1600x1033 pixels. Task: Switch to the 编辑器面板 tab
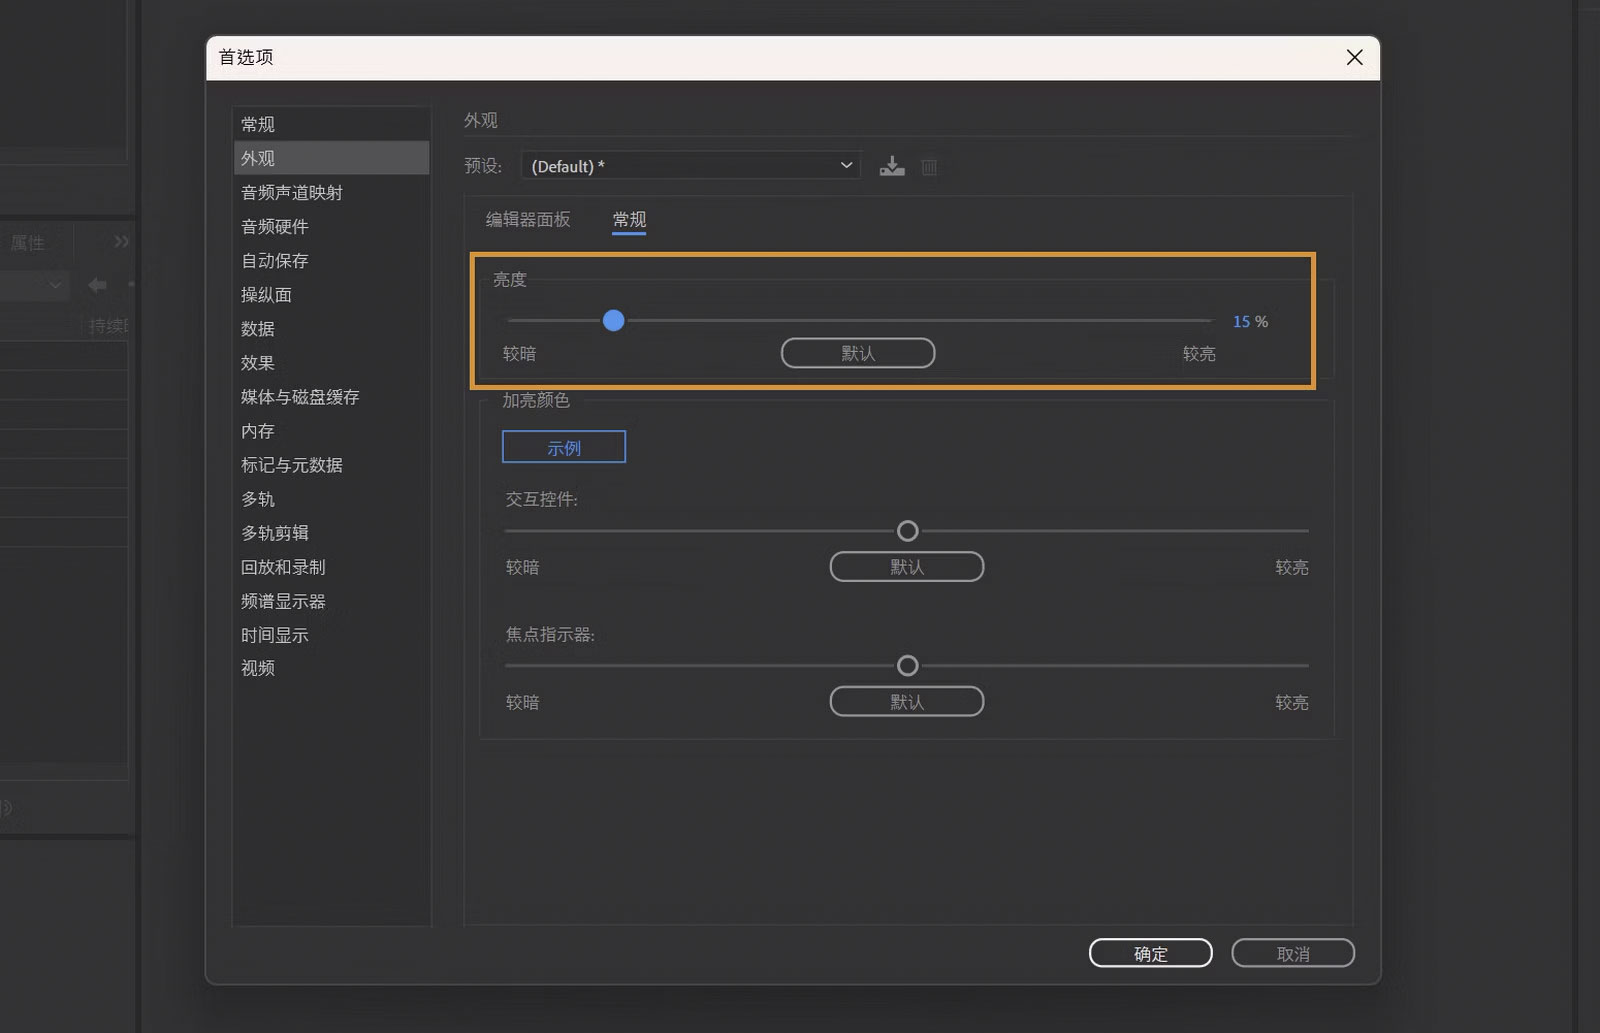coord(528,220)
